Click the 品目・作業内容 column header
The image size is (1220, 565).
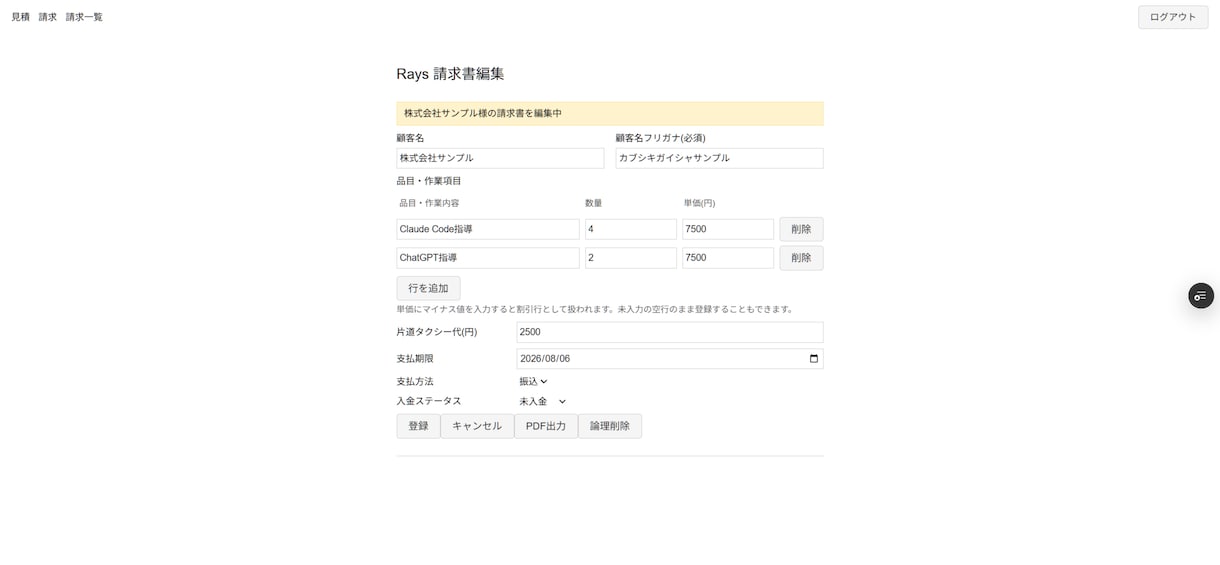click(x=429, y=203)
